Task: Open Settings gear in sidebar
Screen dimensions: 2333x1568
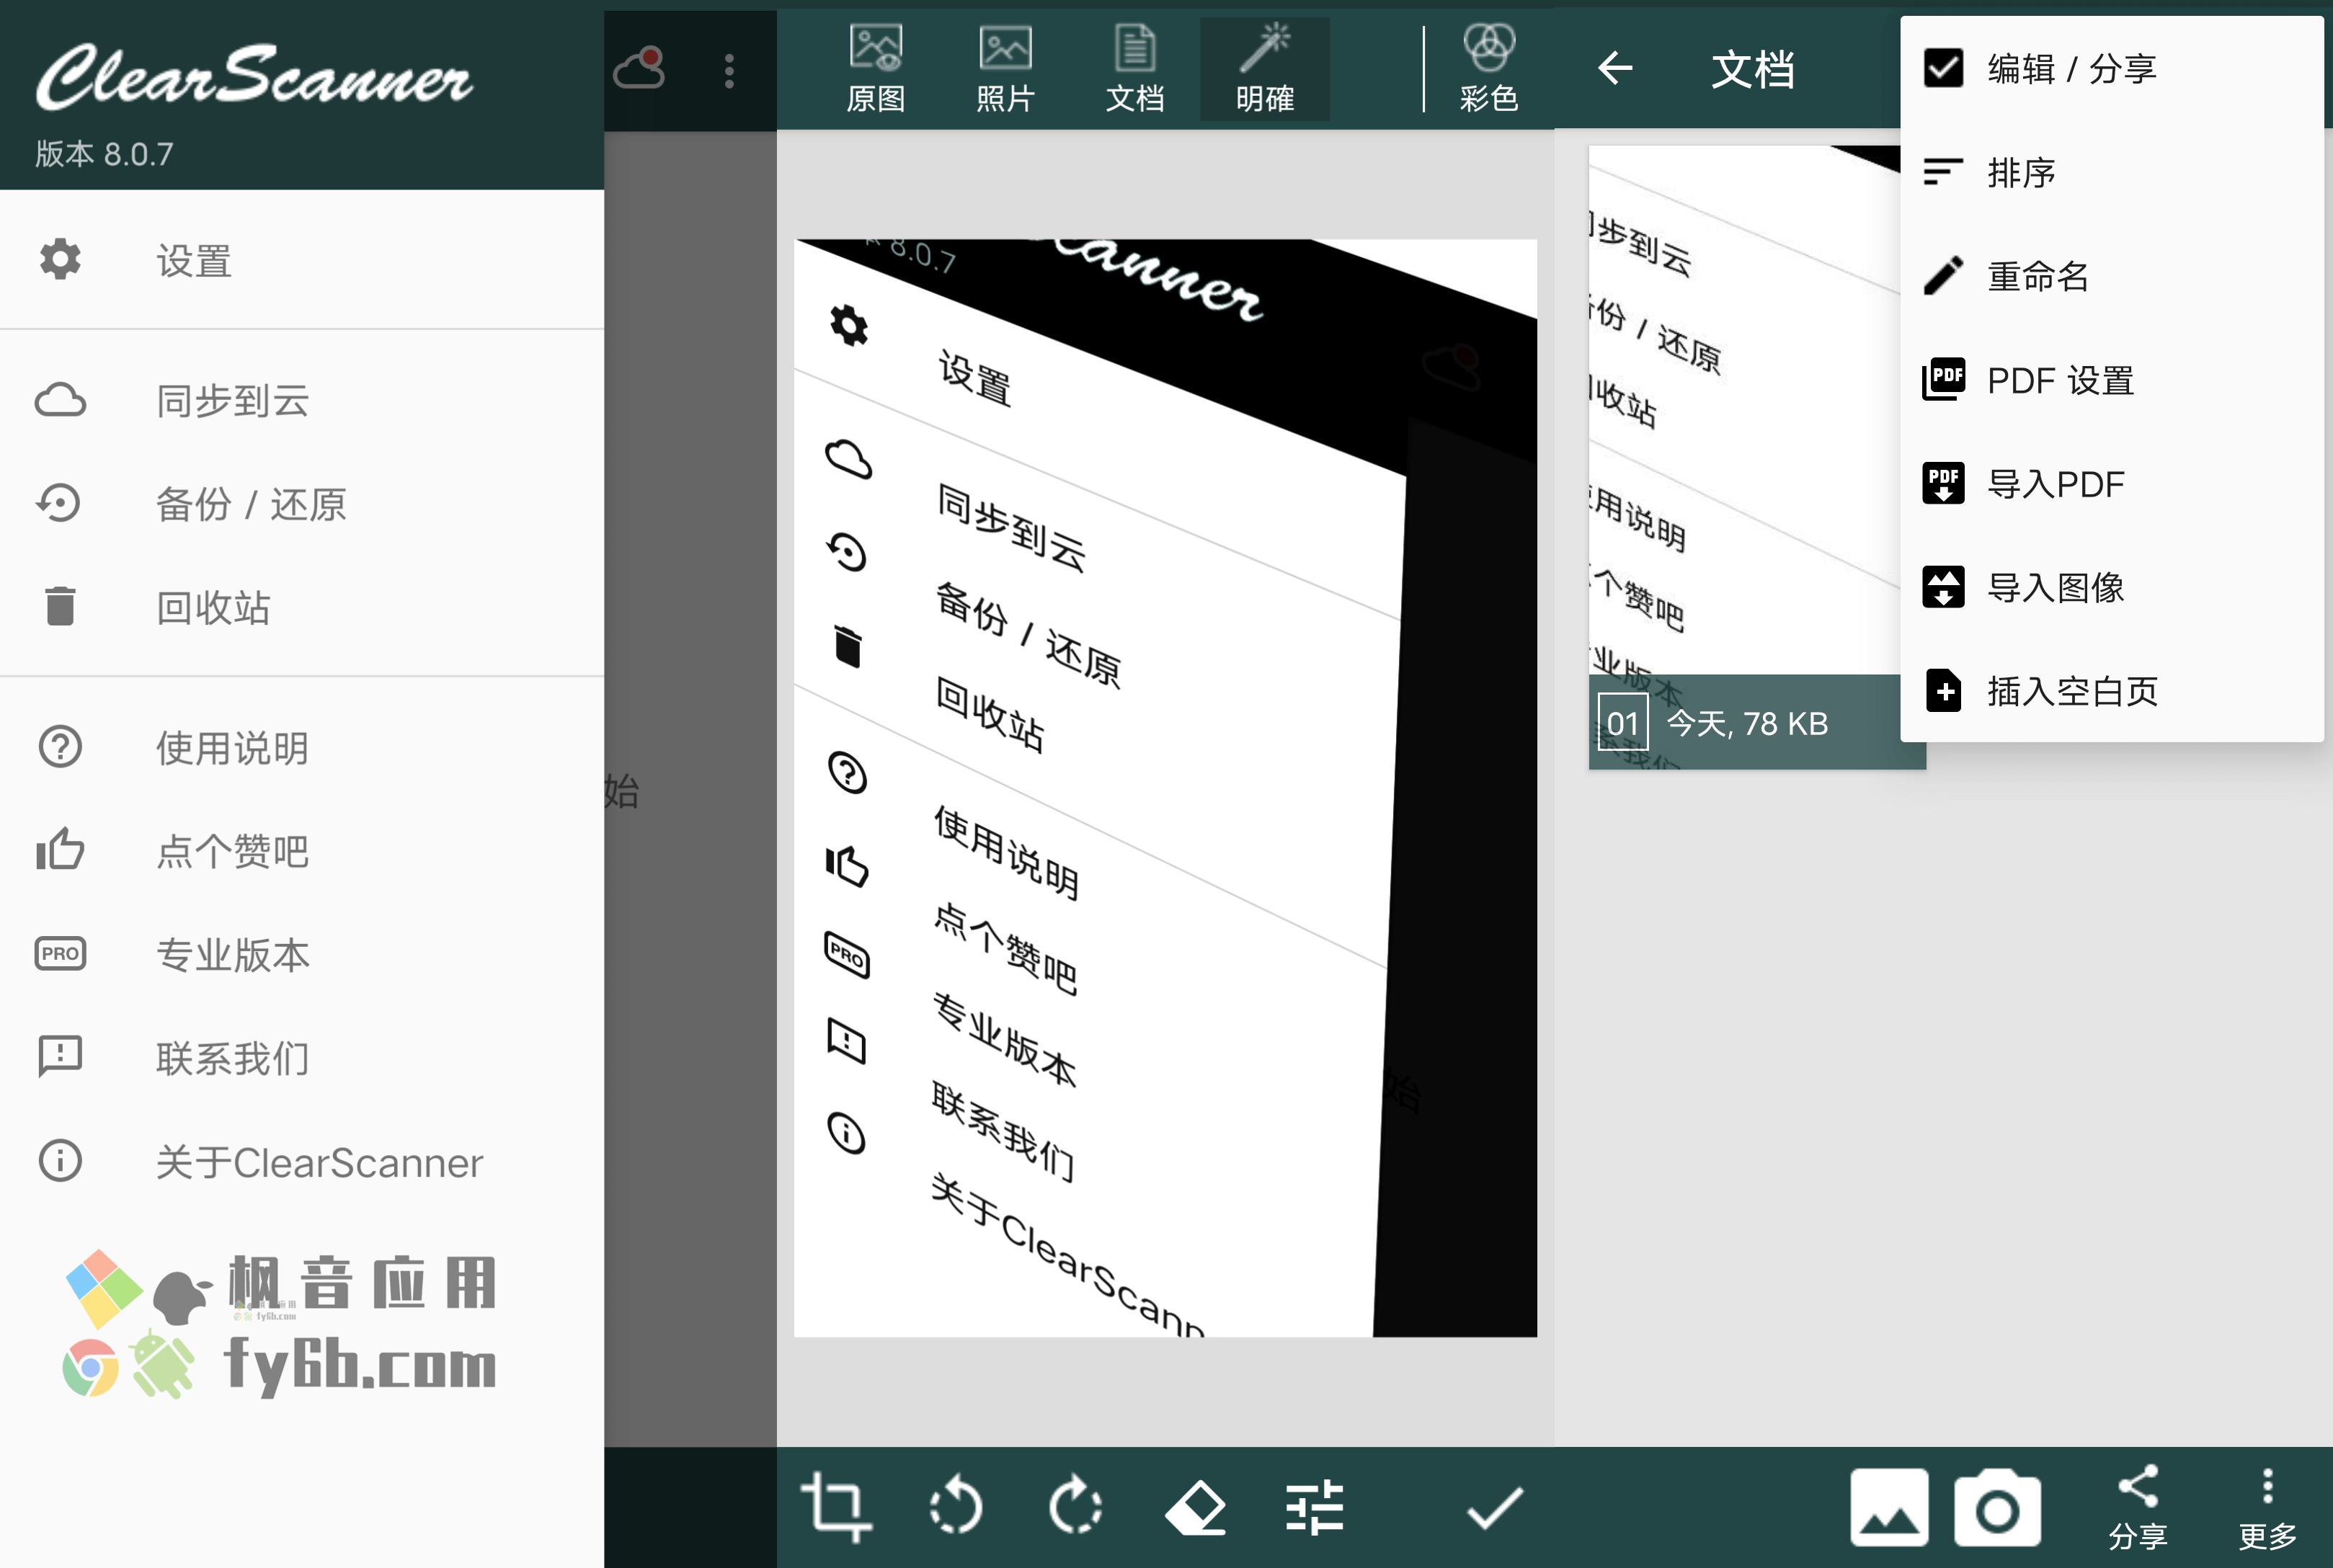Action: pos(60,260)
